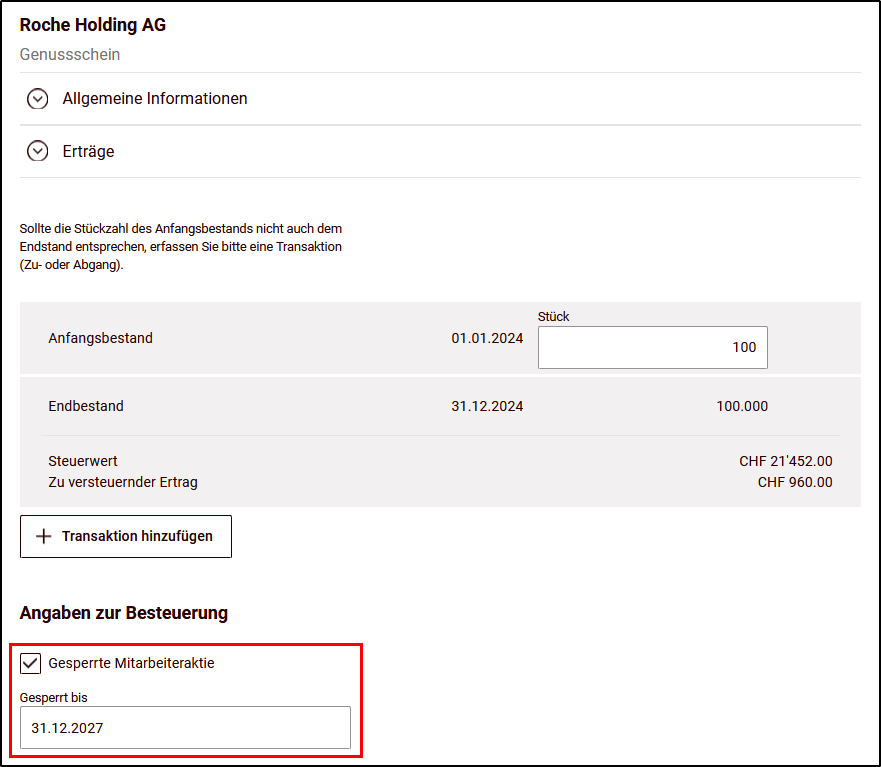
Task: Click the Endbestand value 100.000
Action: tap(742, 406)
